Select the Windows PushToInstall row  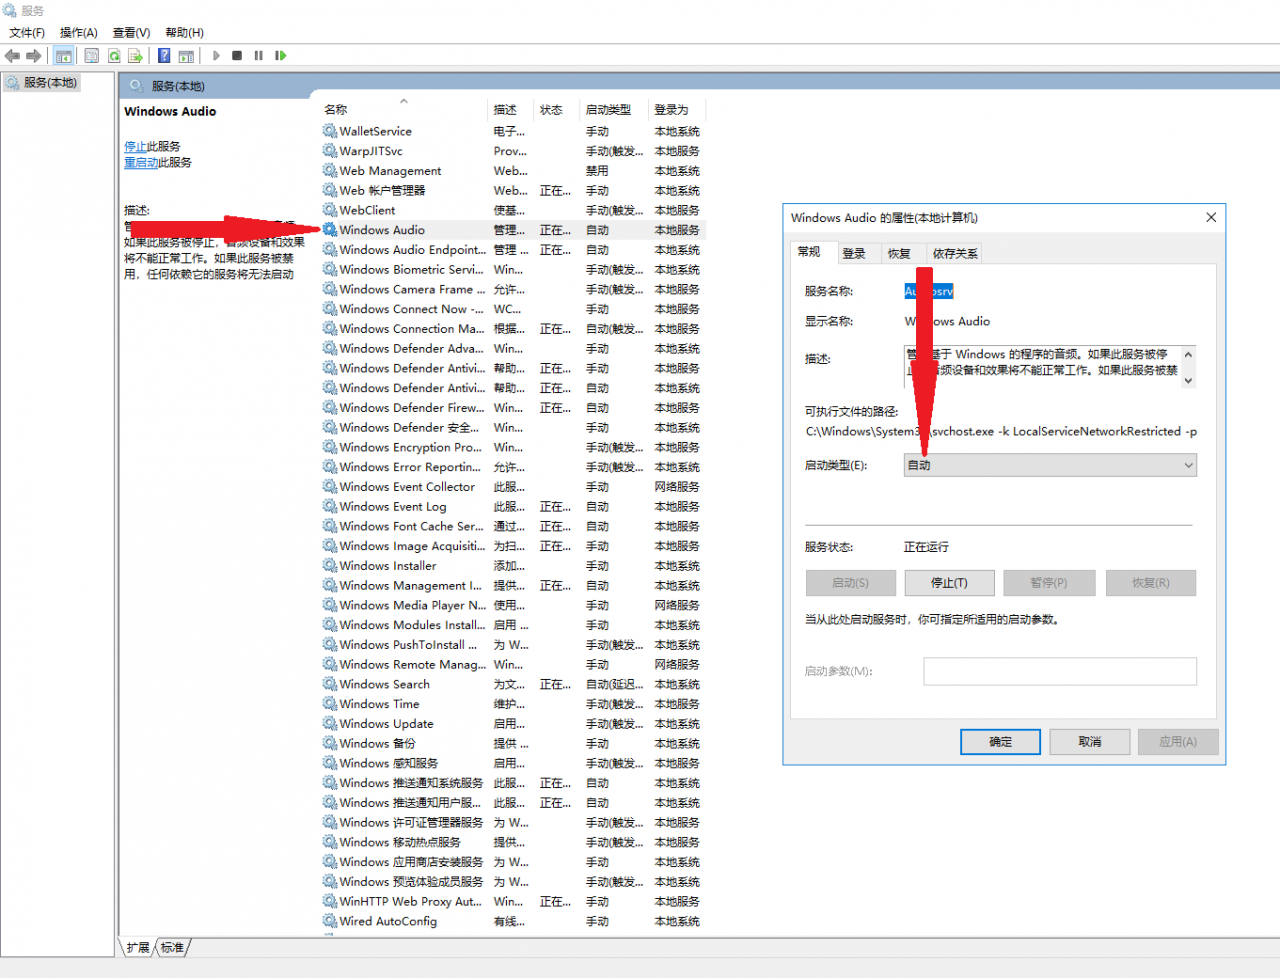tap(514, 645)
